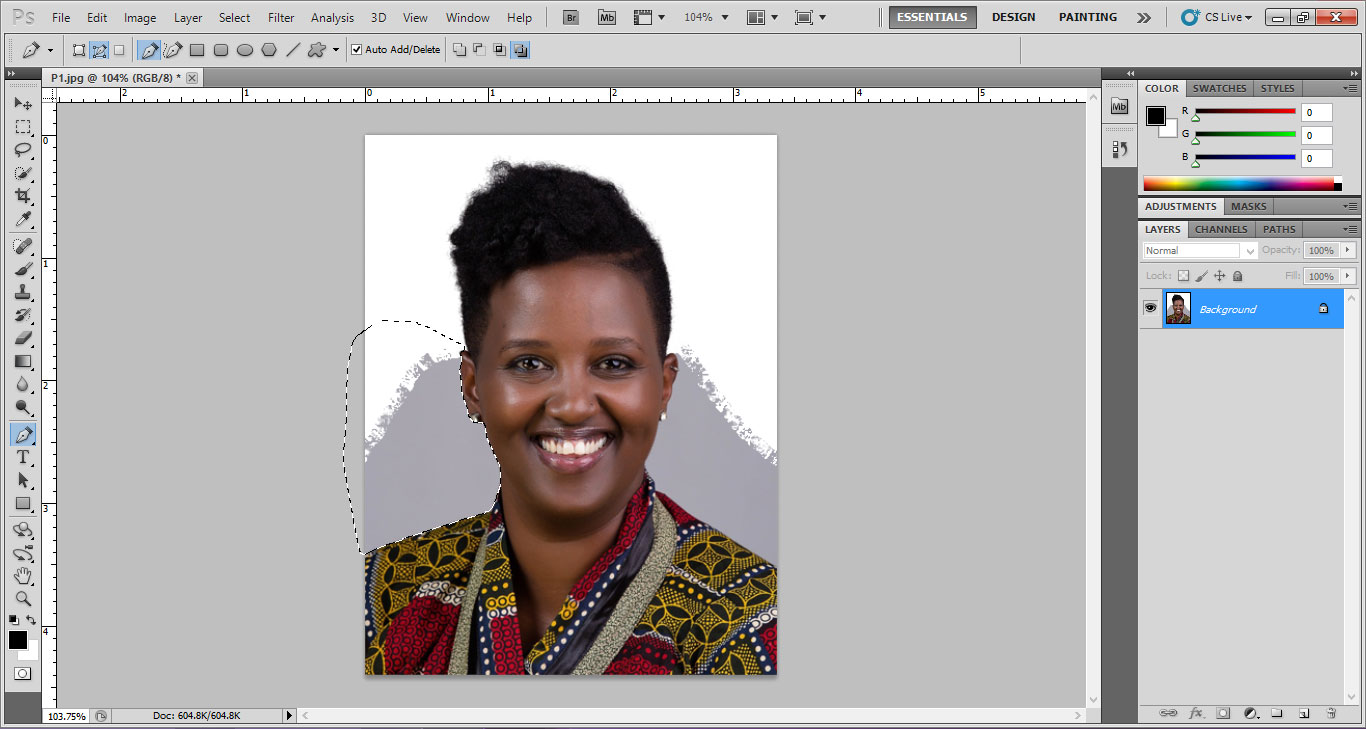The image size is (1366, 729).
Task: Open the History panel icon
Action: [1119, 149]
